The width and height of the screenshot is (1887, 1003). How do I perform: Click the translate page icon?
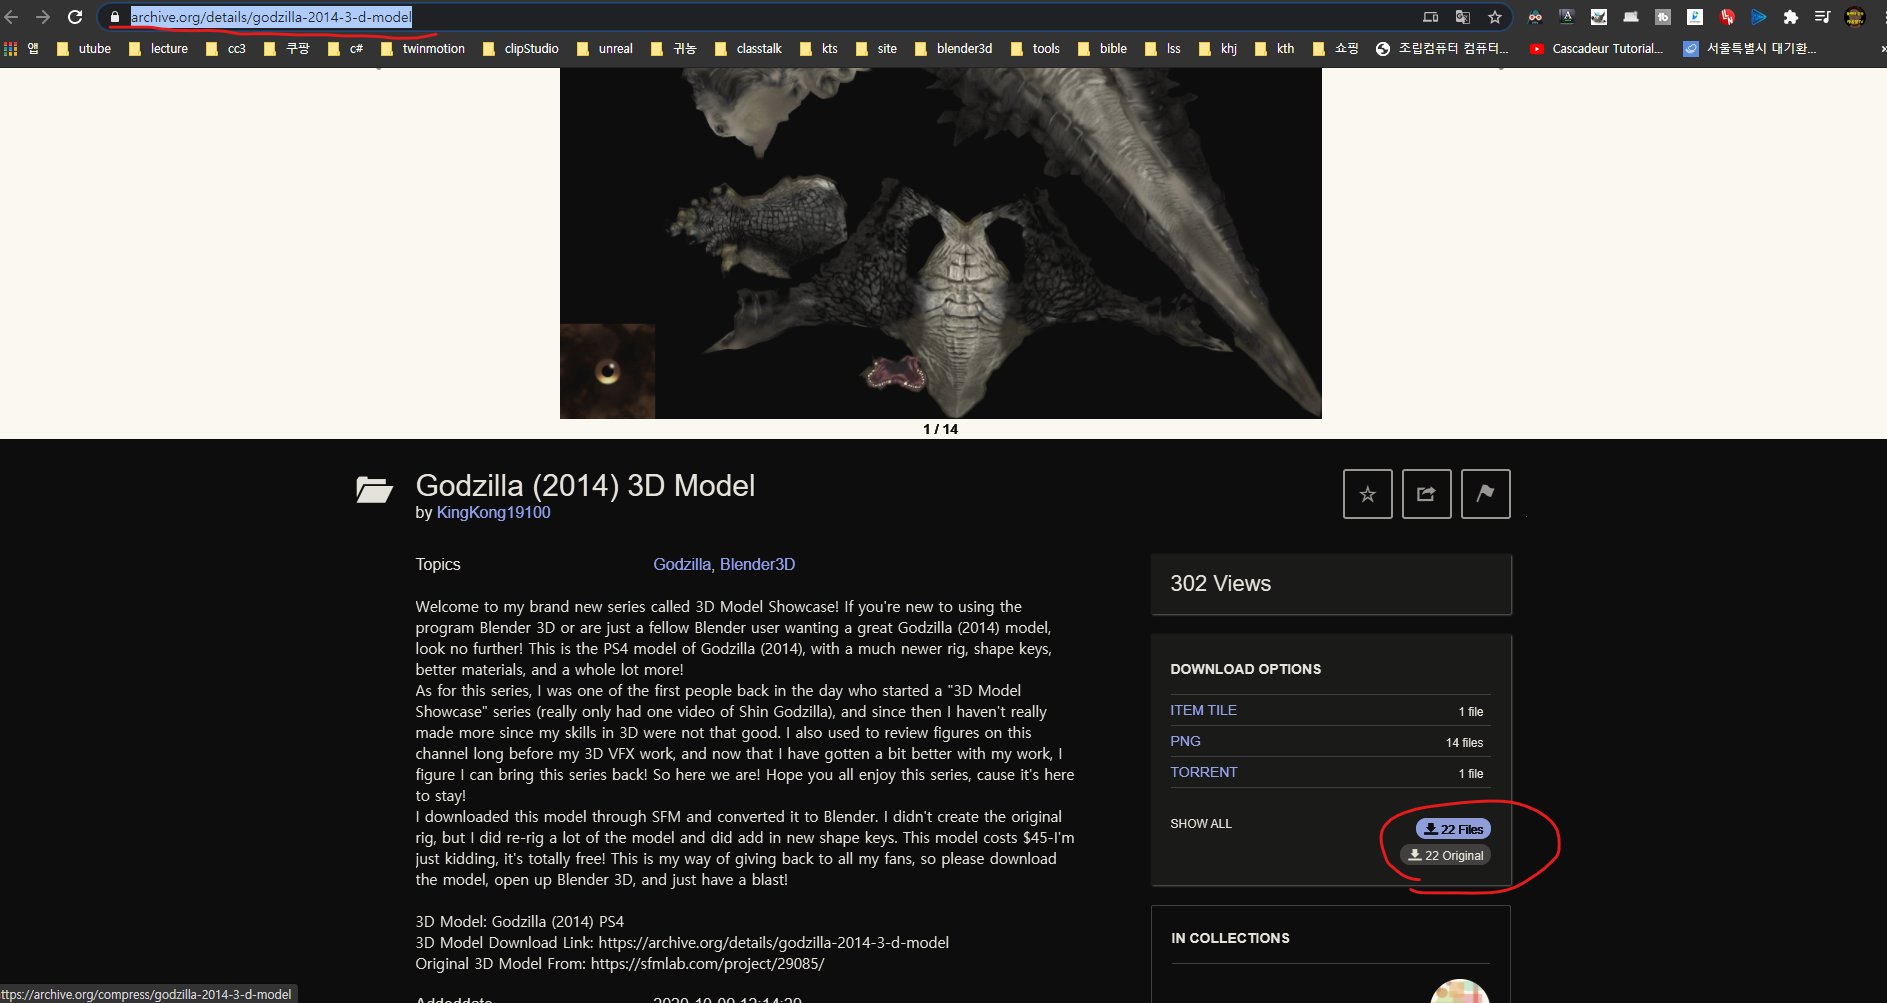click(1463, 17)
